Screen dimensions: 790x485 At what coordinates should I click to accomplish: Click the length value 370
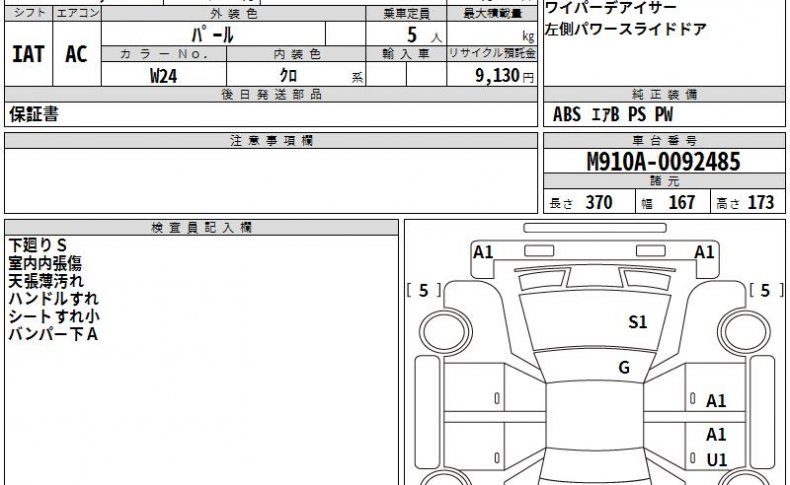coord(599,202)
